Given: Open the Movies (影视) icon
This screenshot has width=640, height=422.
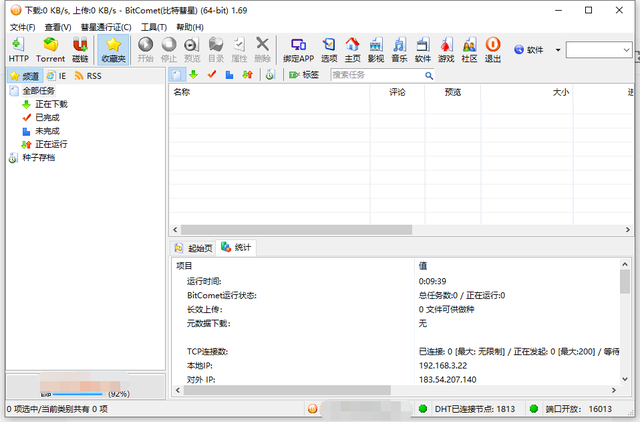Looking at the screenshot, I should pos(376,50).
